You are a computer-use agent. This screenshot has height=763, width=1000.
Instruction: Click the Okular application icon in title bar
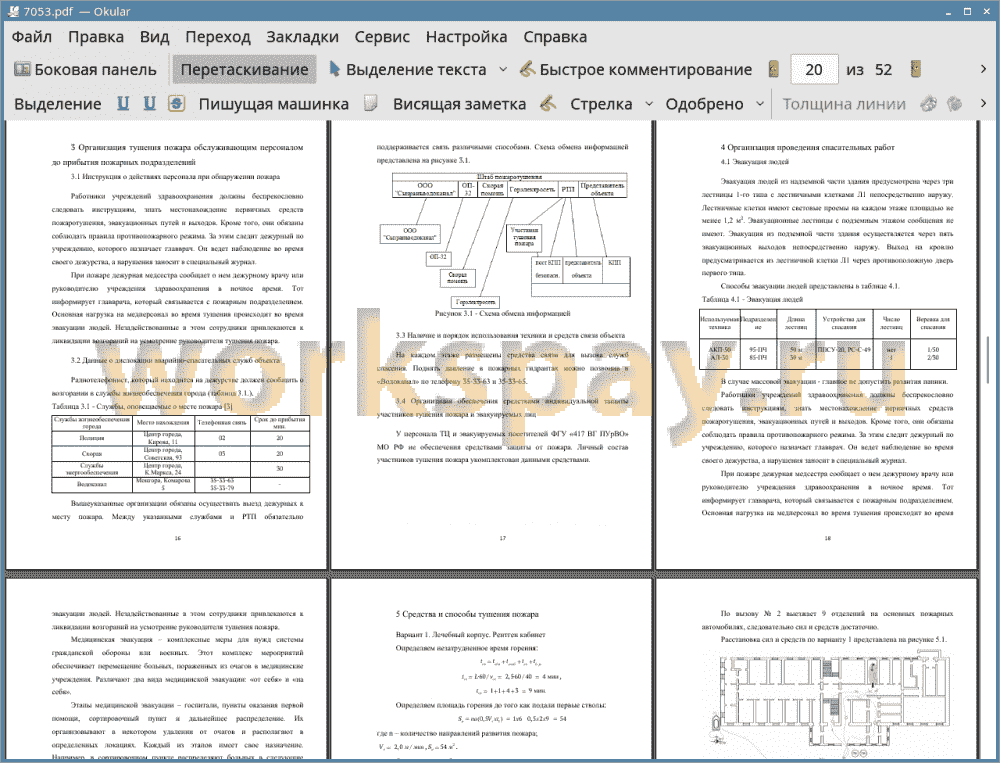tap(13, 11)
